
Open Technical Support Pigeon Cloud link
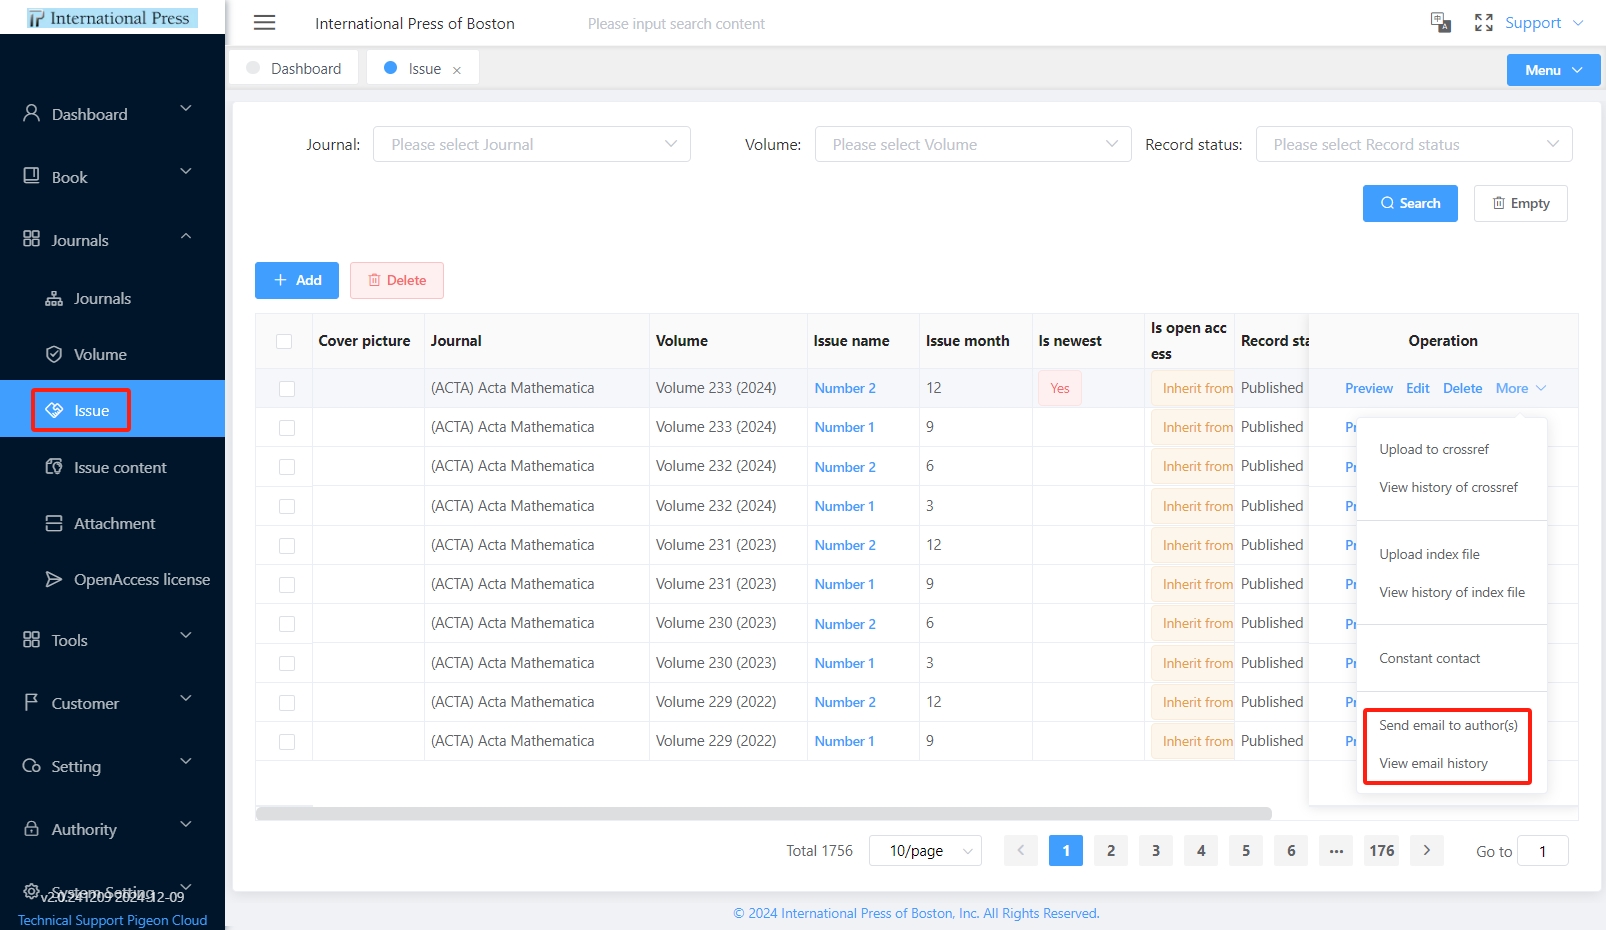[x=112, y=920]
